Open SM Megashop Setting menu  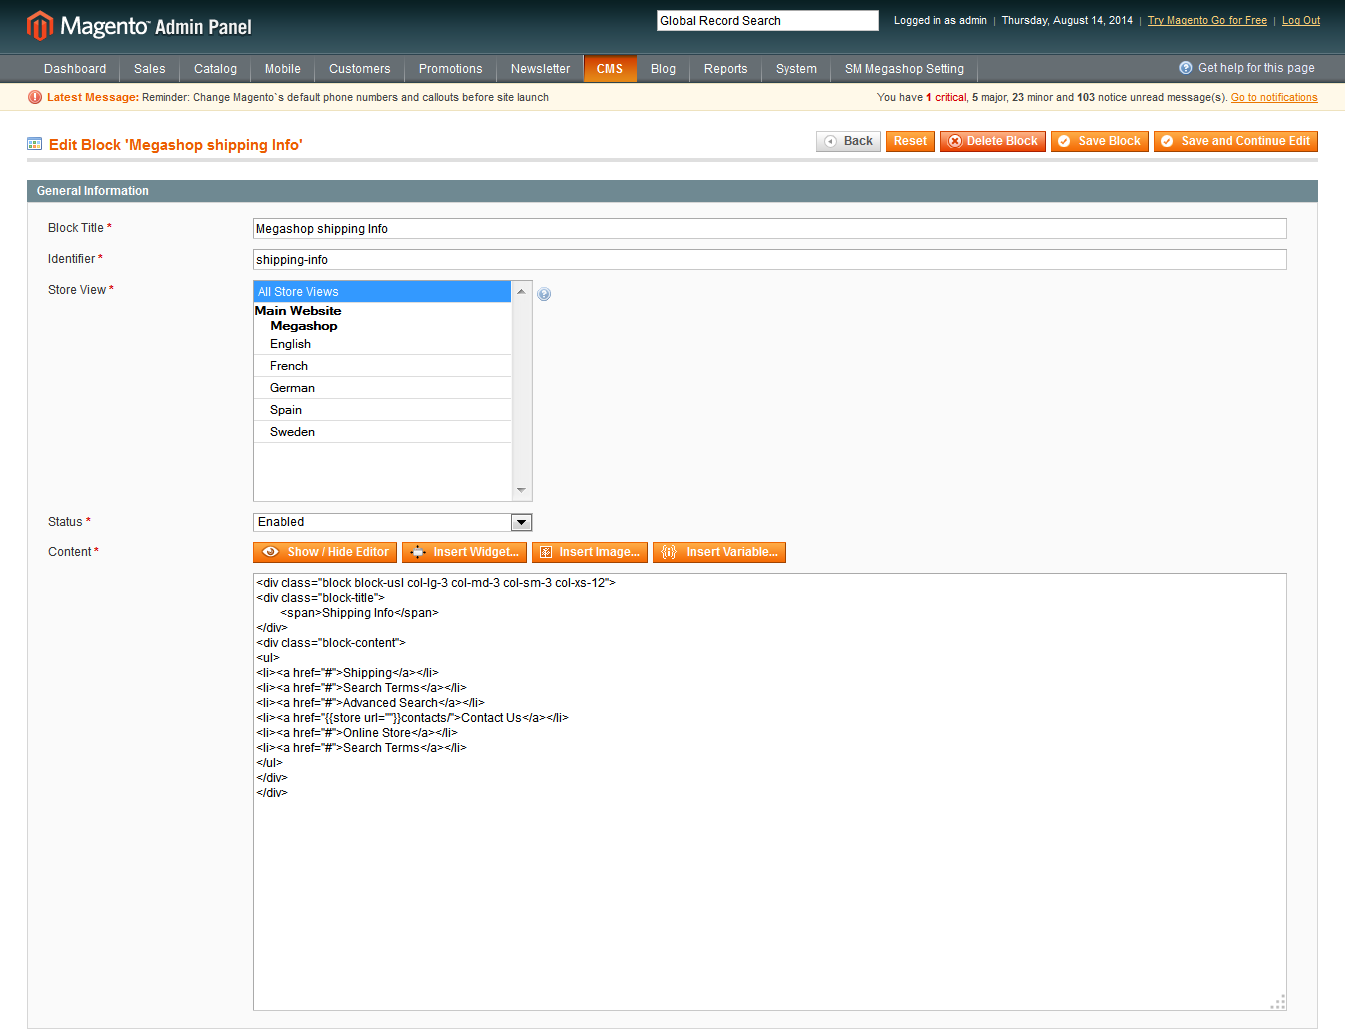905,69
